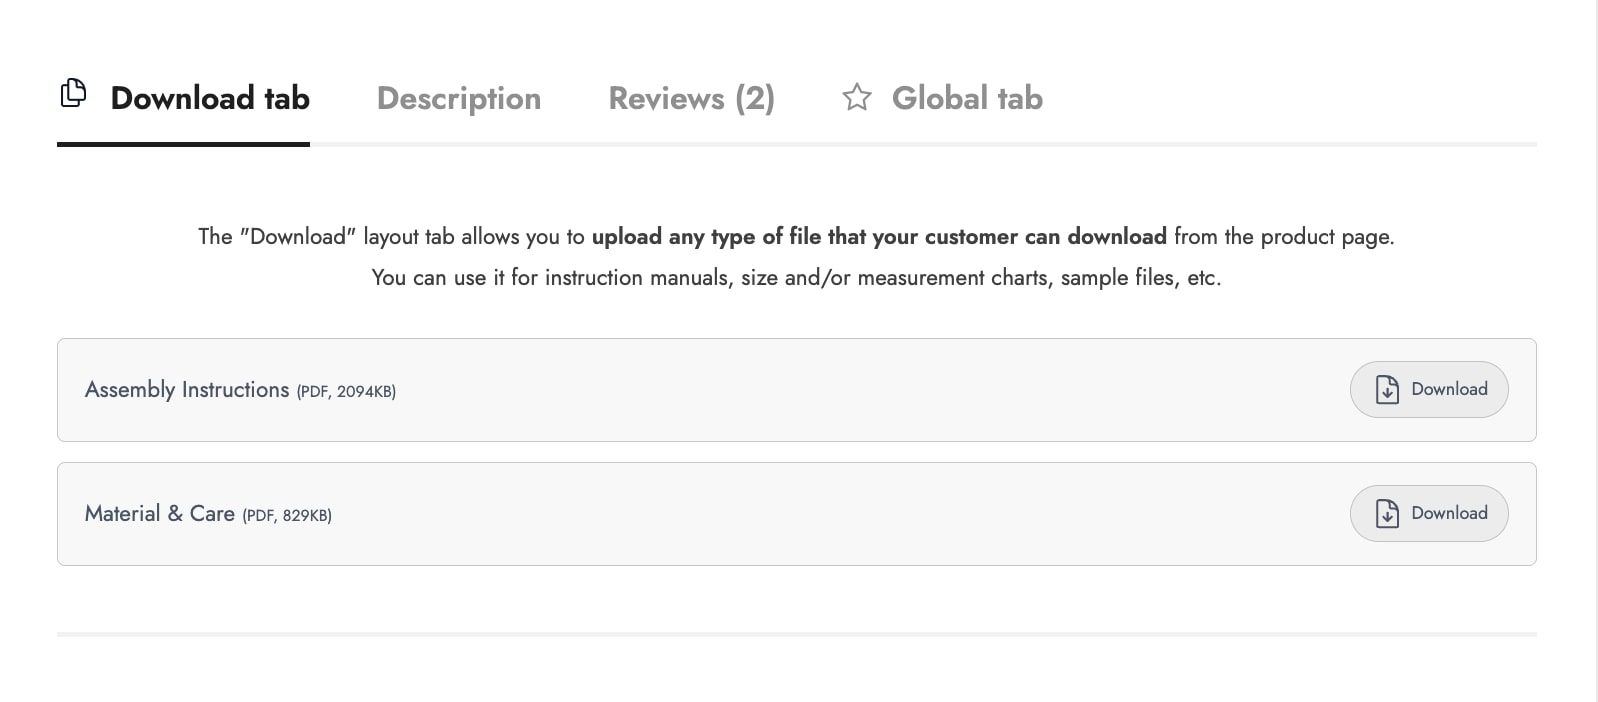This screenshot has height=702, width=1598.
Task: Click "from the product page" text
Action: 1283,237
